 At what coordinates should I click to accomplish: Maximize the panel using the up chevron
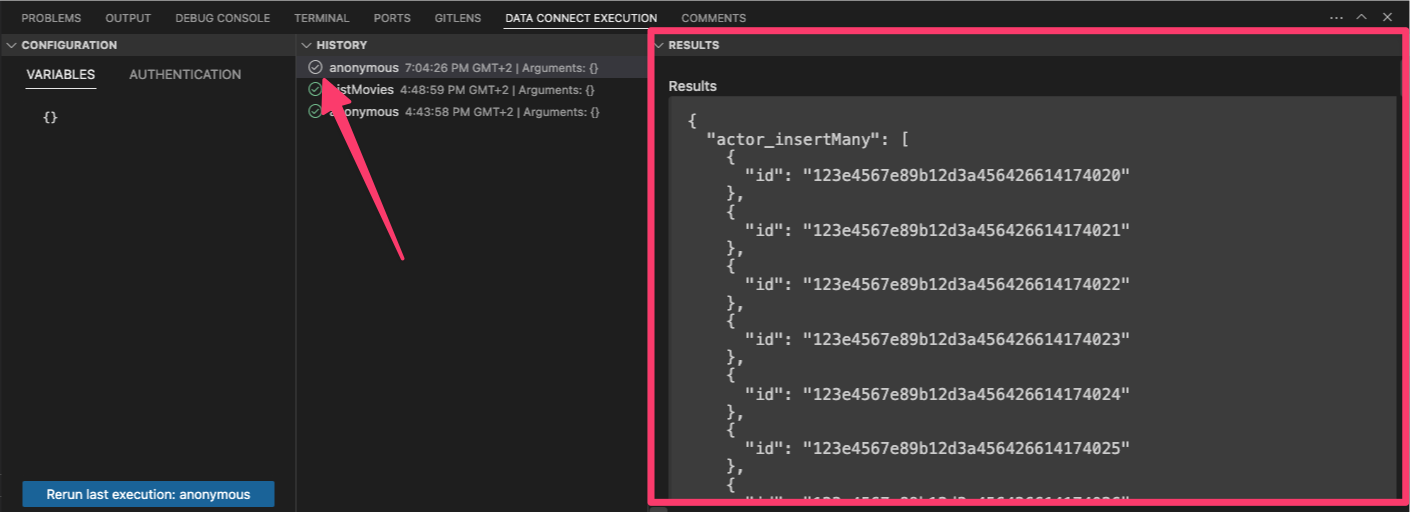[x=1361, y=18]
